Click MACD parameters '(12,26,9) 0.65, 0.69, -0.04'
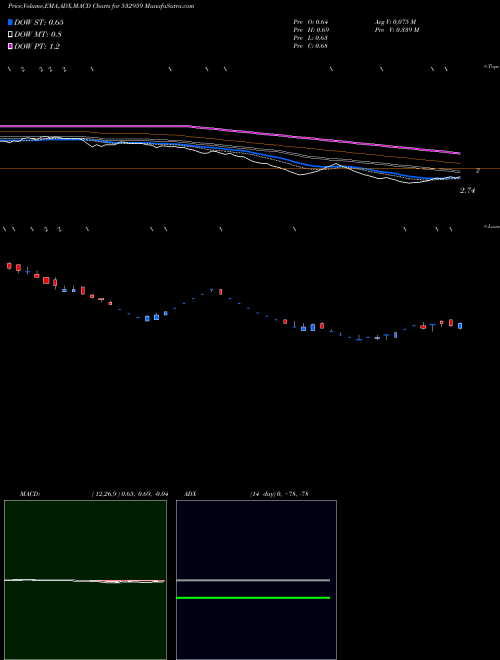Viewport: 500px width, 660px height. 130,494
